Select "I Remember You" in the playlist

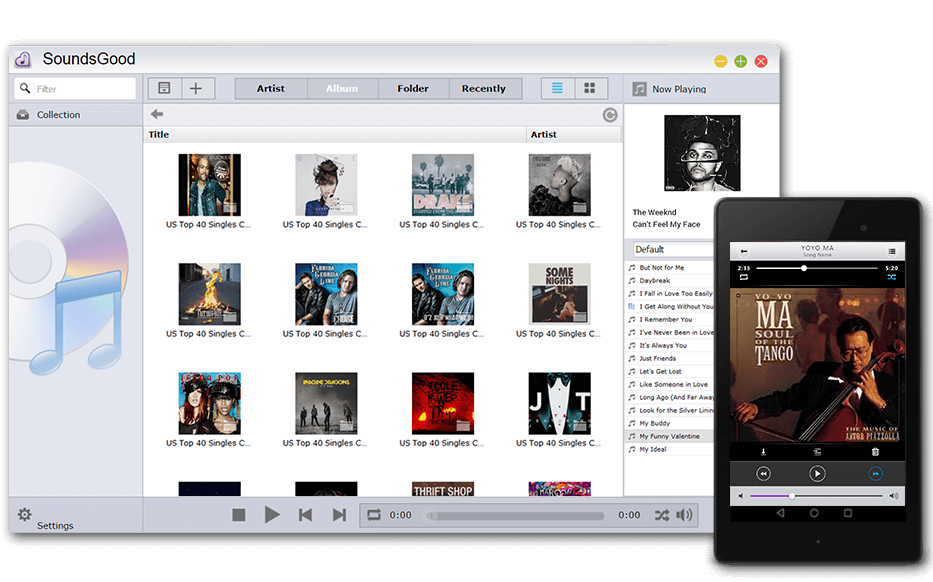[669, 320]
